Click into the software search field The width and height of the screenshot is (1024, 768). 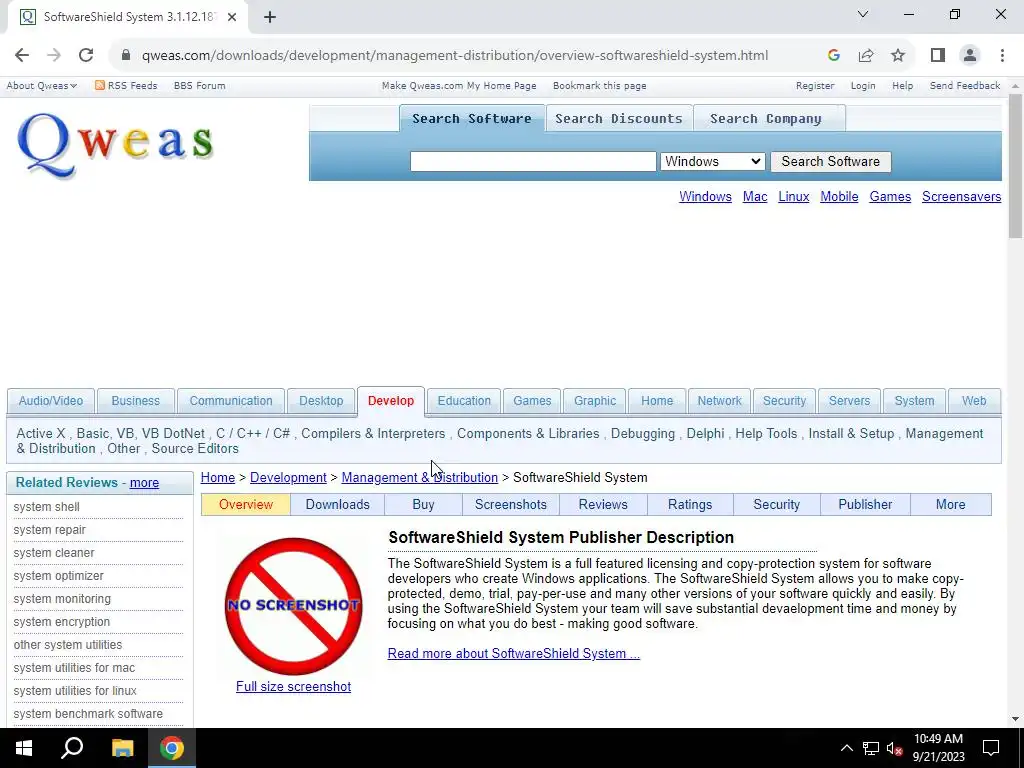(x=533, y=161)
